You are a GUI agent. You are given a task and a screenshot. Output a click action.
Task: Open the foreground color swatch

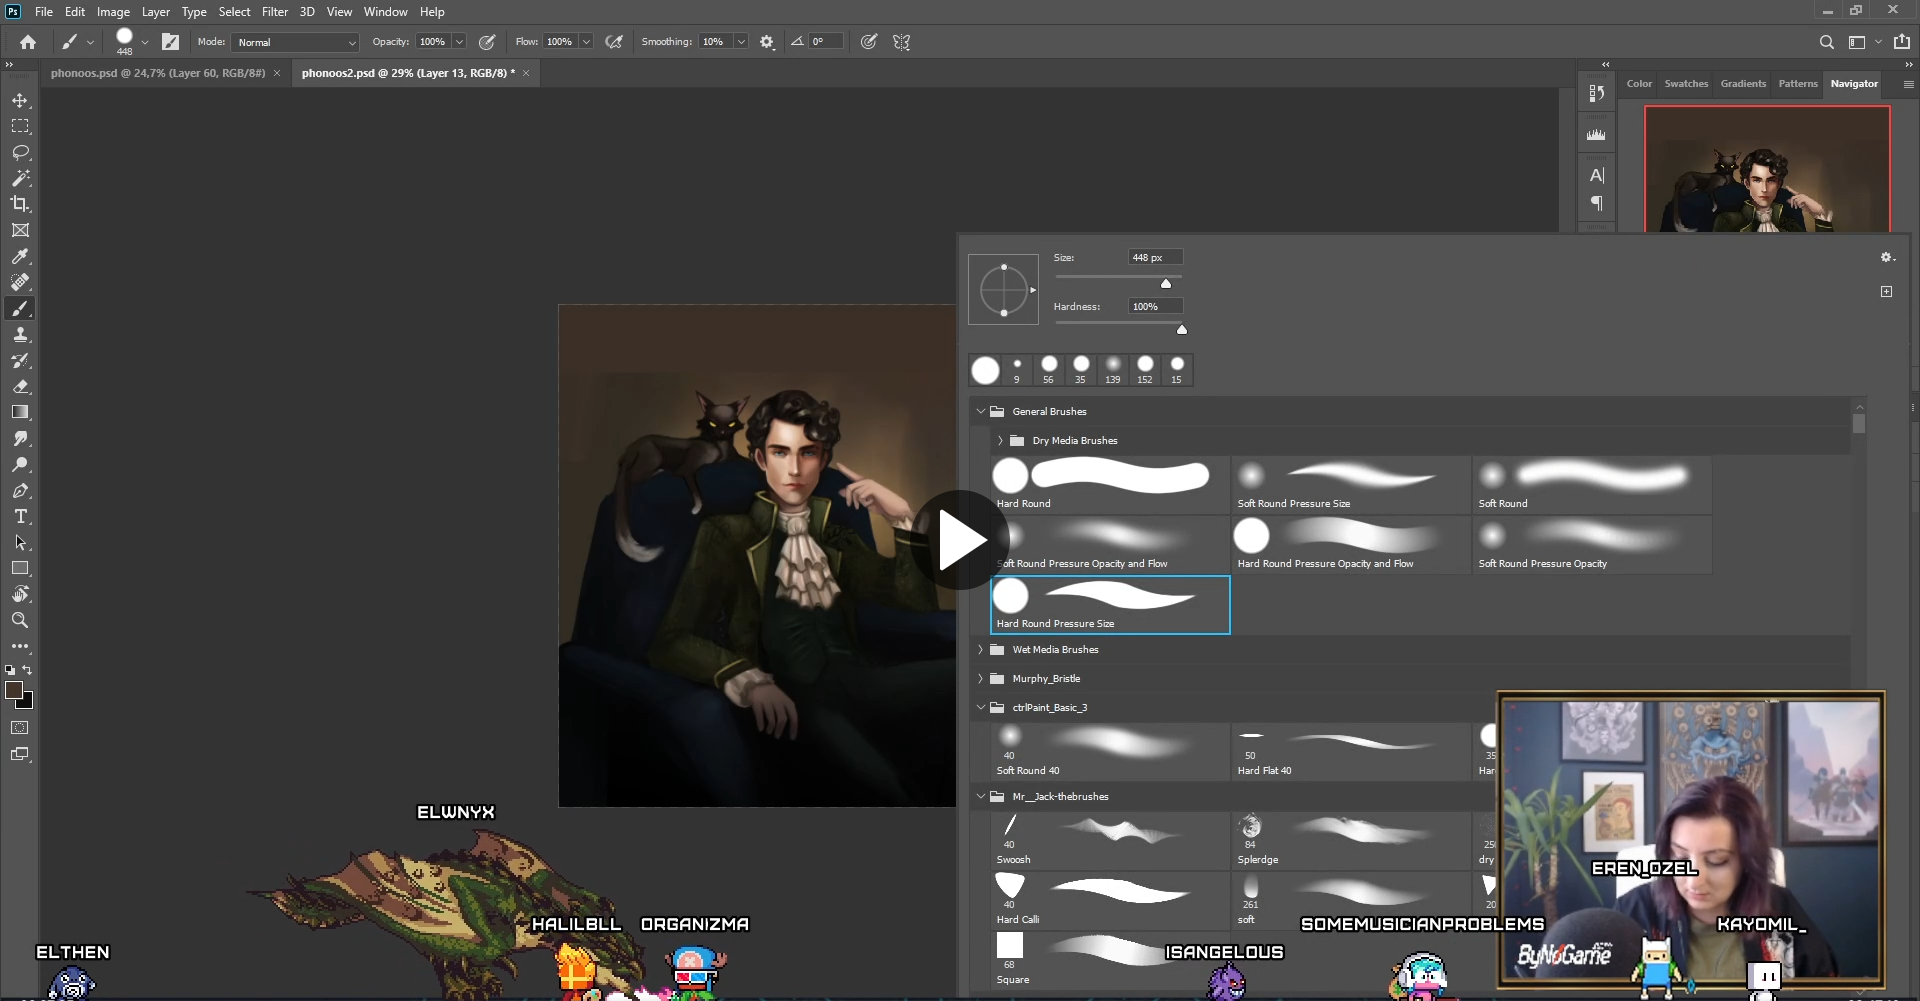14,690
